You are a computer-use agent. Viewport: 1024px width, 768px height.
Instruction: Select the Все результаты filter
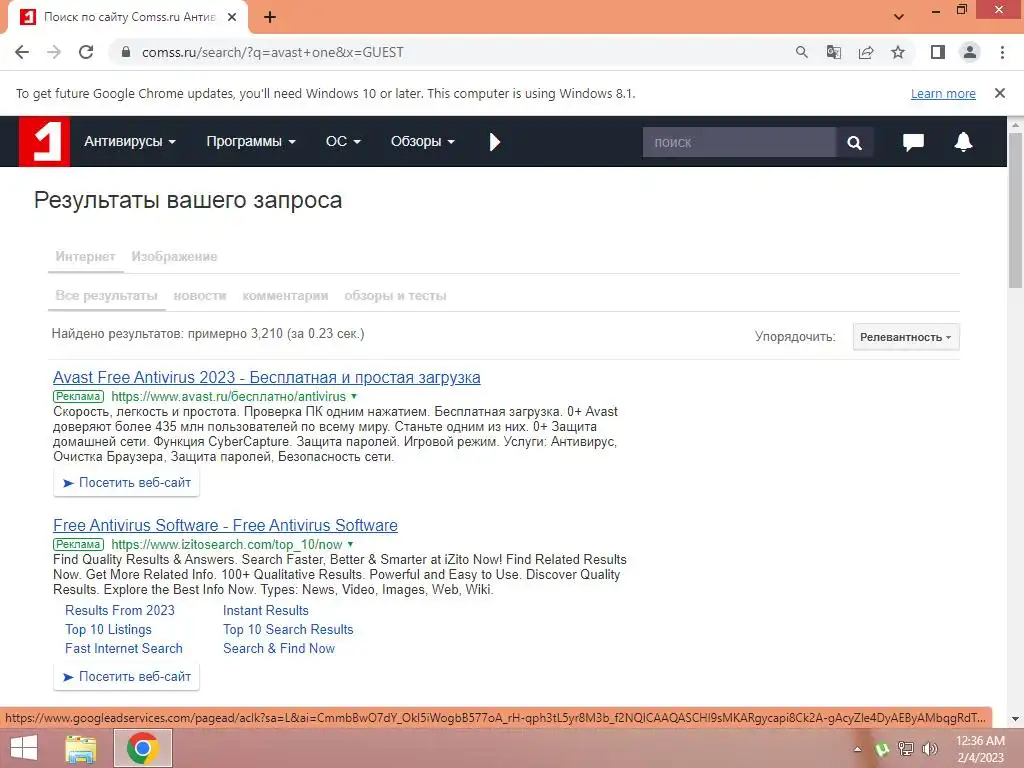106,296
